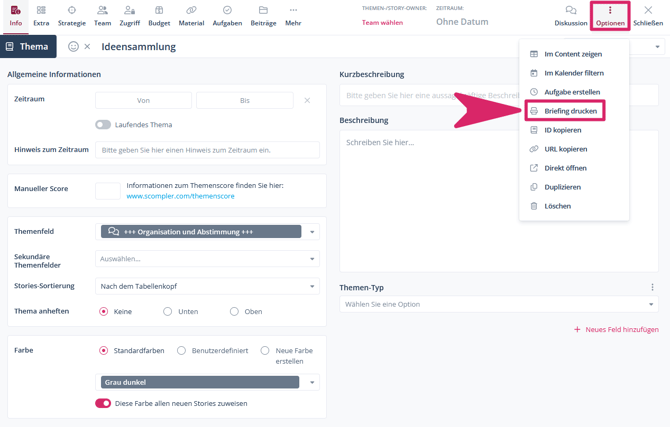Image resolution: width=670 pixels, height=427 pixels.
Task: Expand the Themenfeld dropdown
Action: click(x=312, y=232)
